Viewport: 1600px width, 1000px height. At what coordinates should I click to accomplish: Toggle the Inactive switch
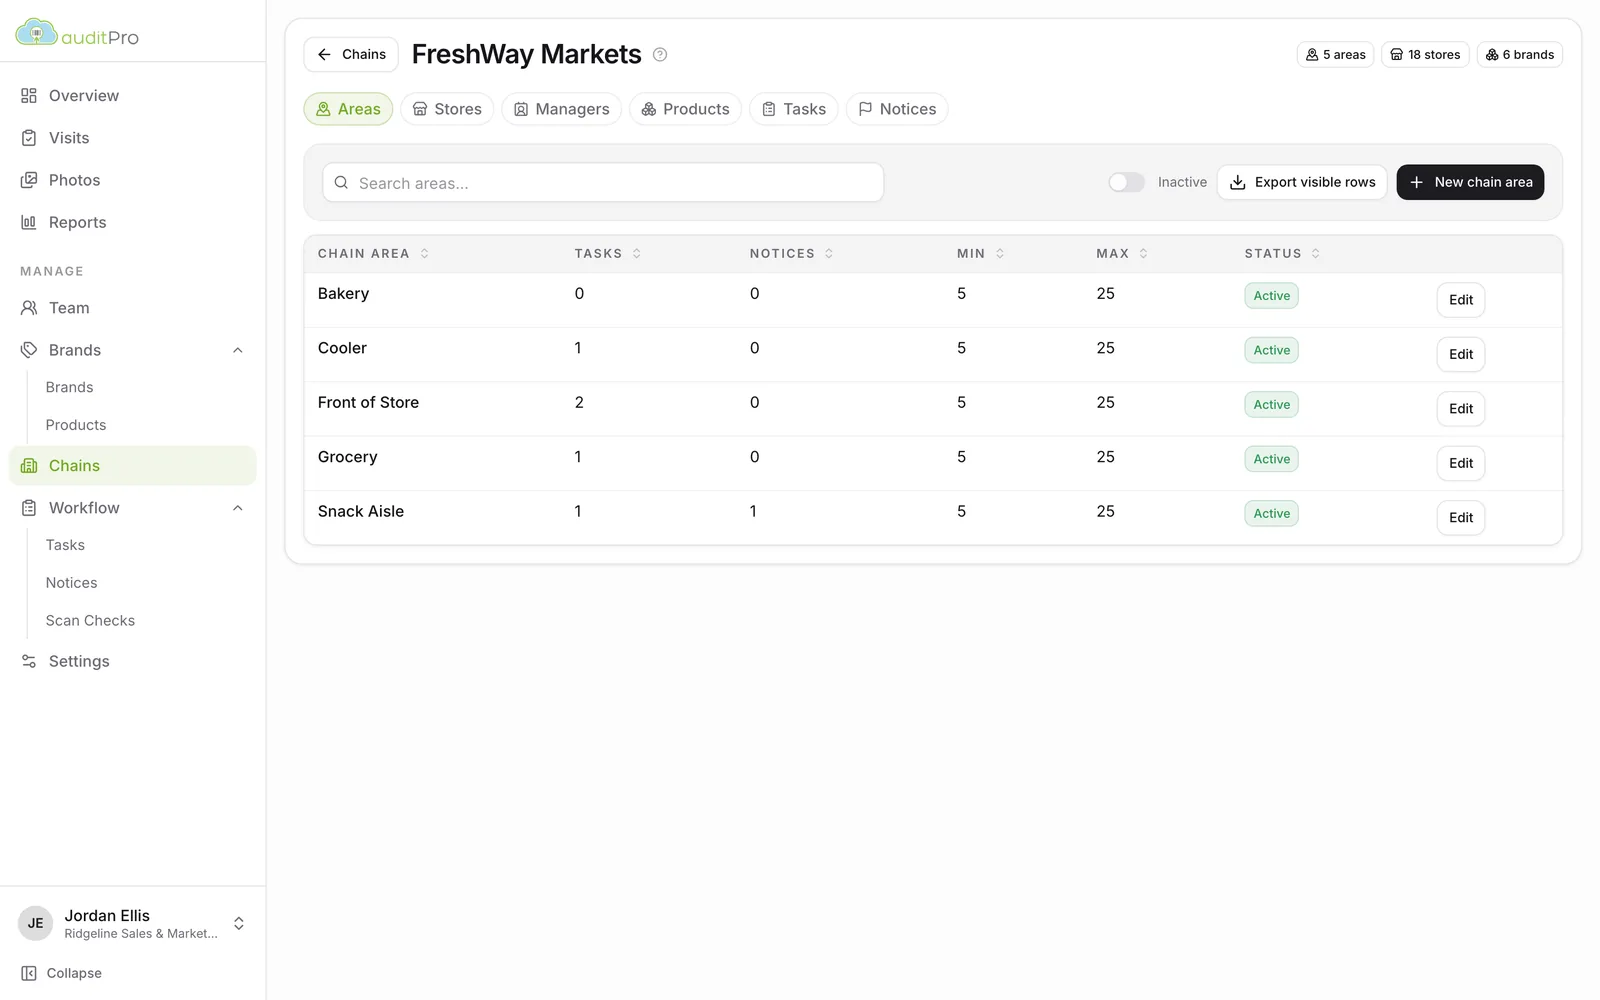1126,182
